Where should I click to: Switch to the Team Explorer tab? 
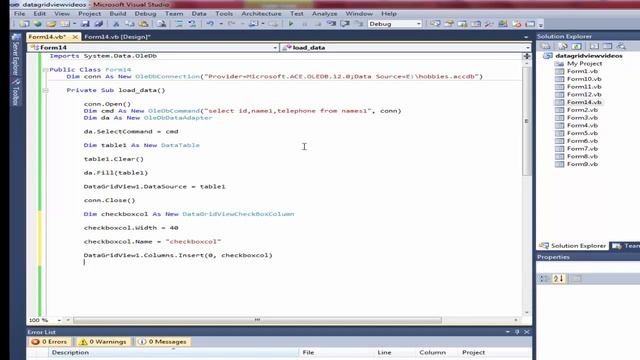(x=626, y=246)
